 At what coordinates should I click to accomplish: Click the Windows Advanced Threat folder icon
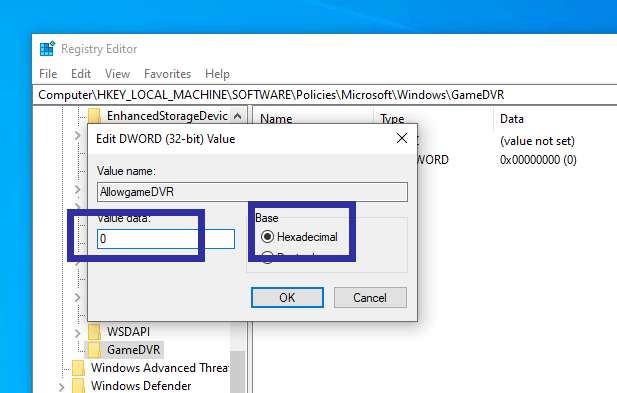(78, 367)
